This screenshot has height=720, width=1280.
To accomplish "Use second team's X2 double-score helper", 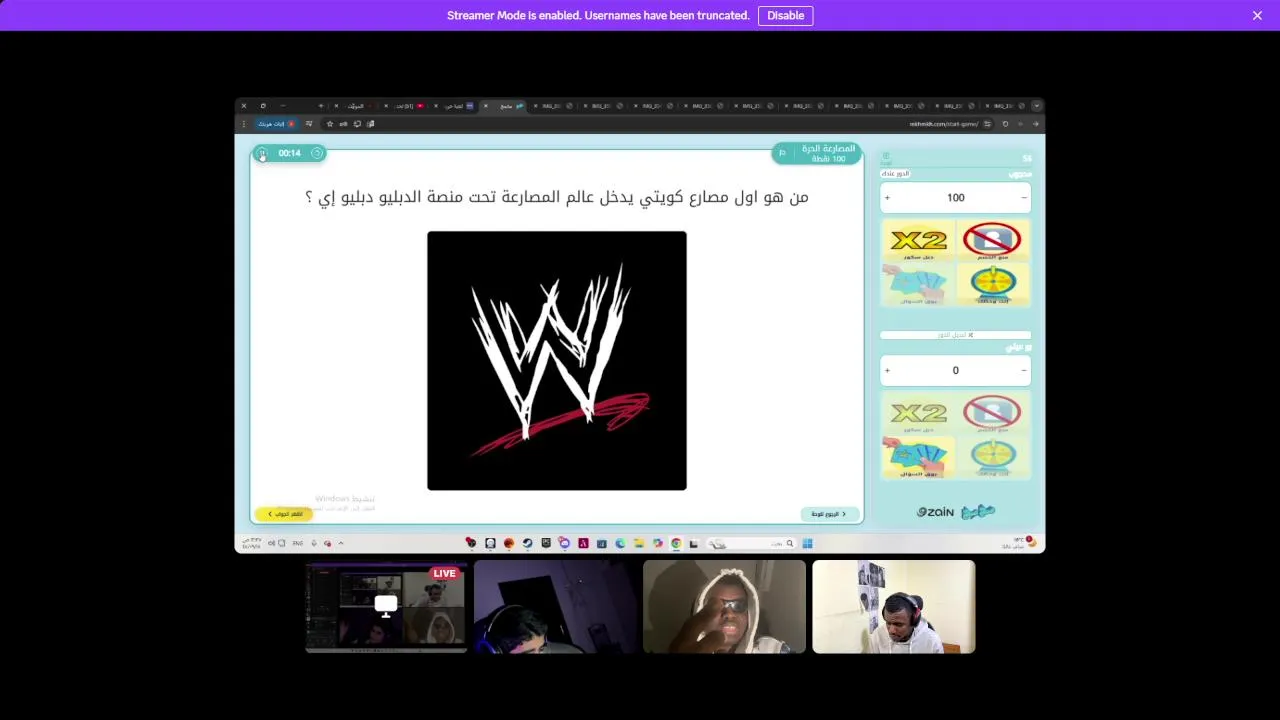I will [x=918, y=414].
